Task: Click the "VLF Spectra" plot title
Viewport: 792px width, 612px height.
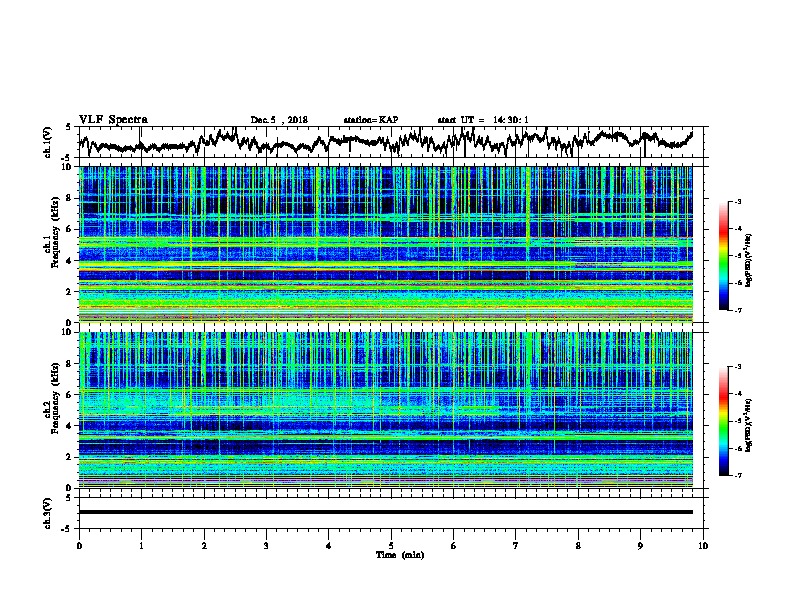Action: pyautogui.click(x=113, y=120)
